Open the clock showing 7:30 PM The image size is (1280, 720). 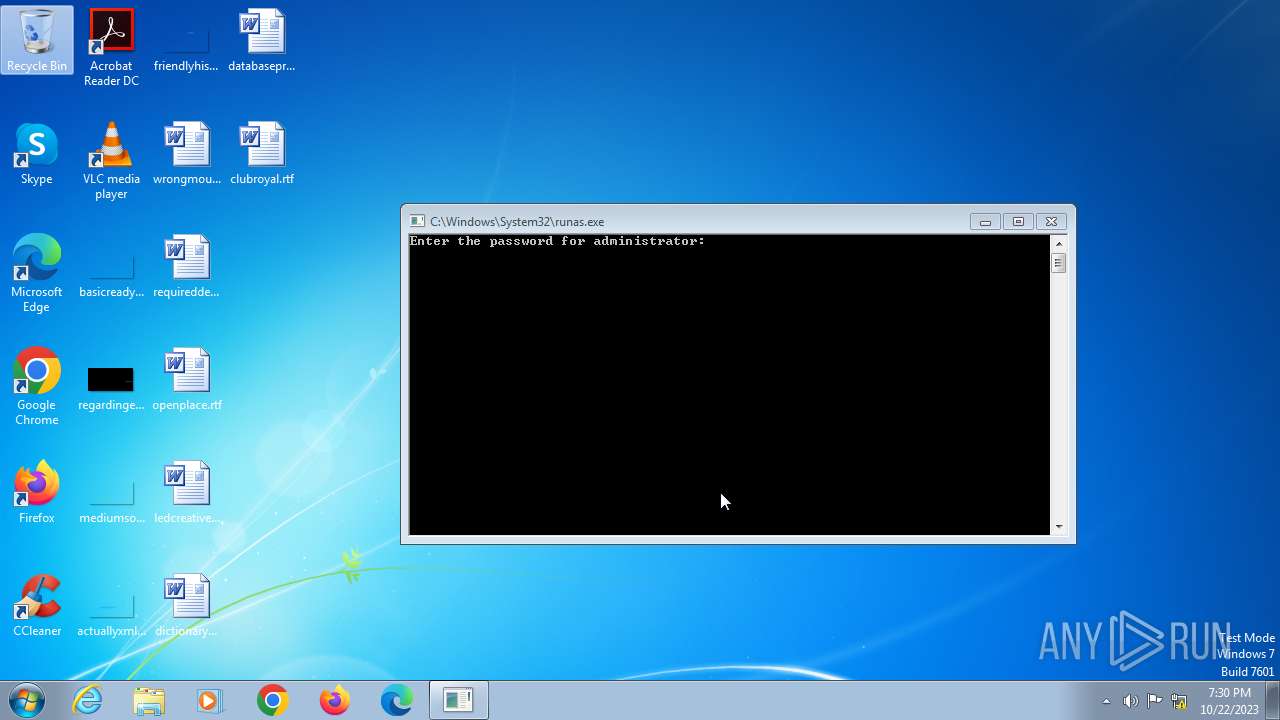click(1229, 701)
